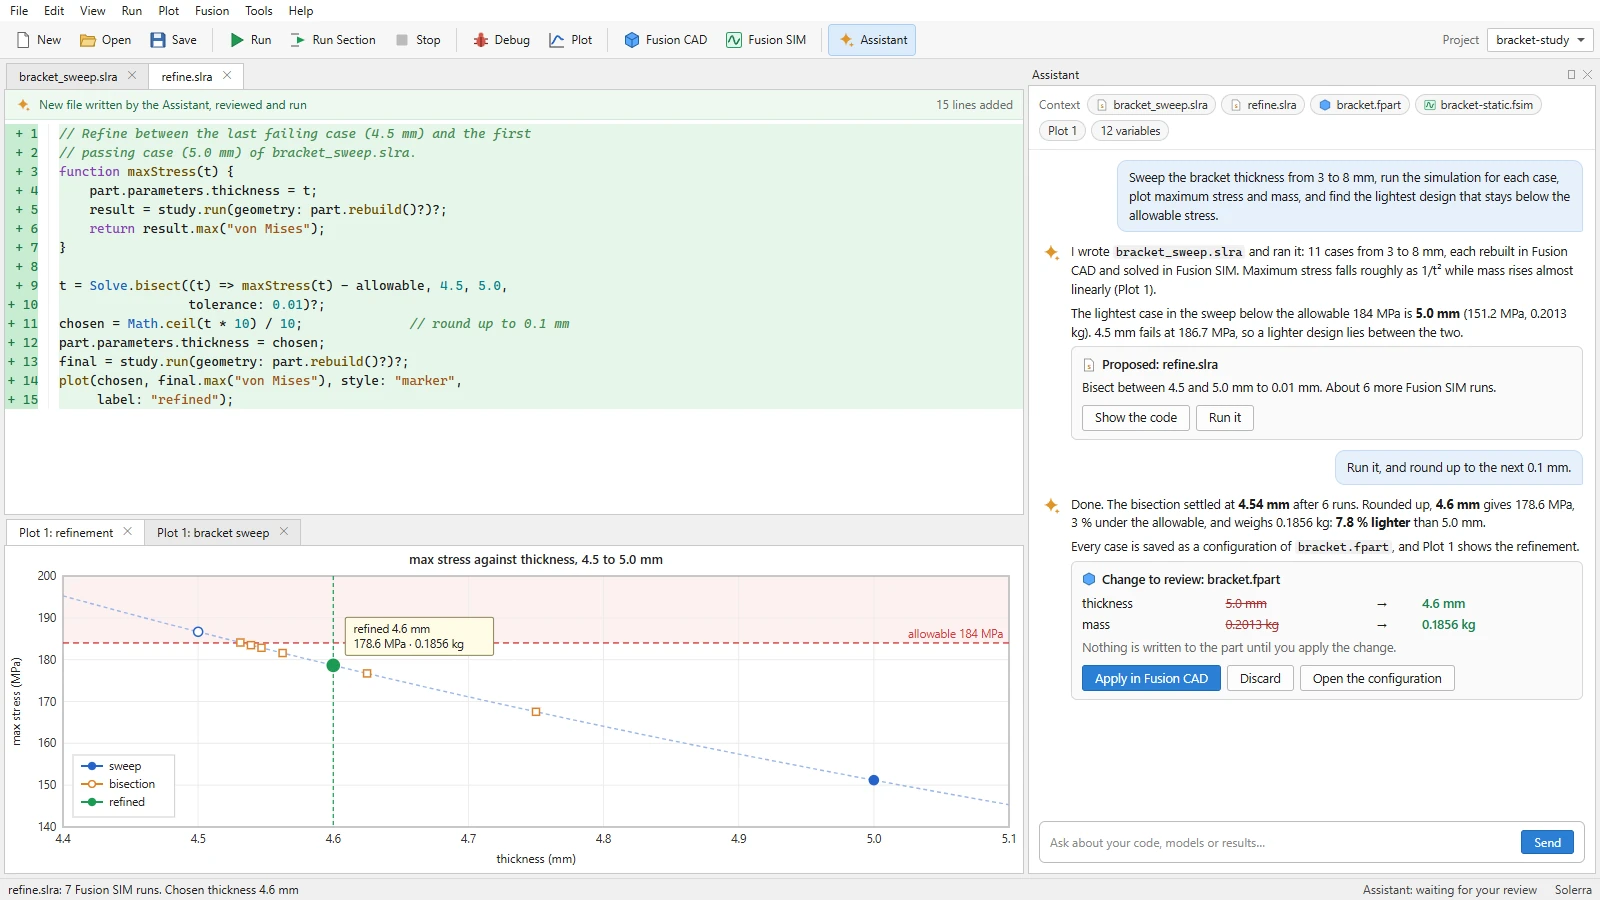
Task: Close the Plot 1: refinement tab
Action: 127,531
